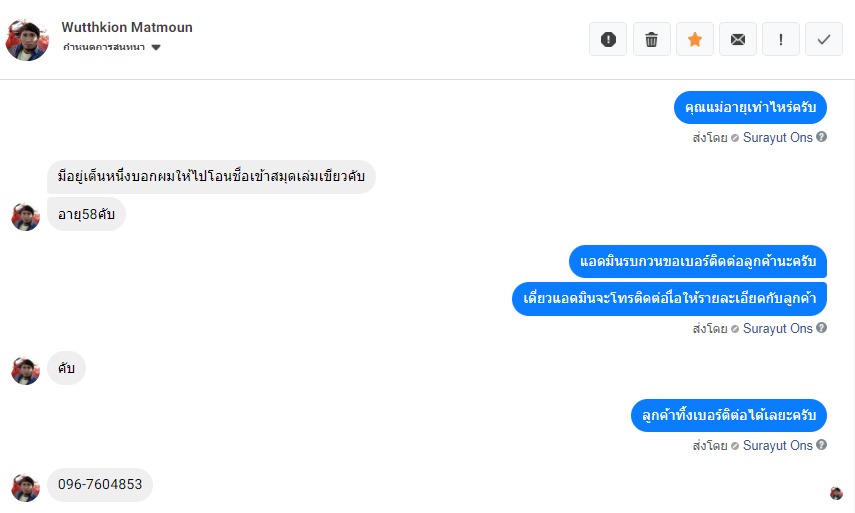This screenshot has width=855, height=513.
Task: Click the 096-7604853 phone number bubble
Action: (100, 485)
